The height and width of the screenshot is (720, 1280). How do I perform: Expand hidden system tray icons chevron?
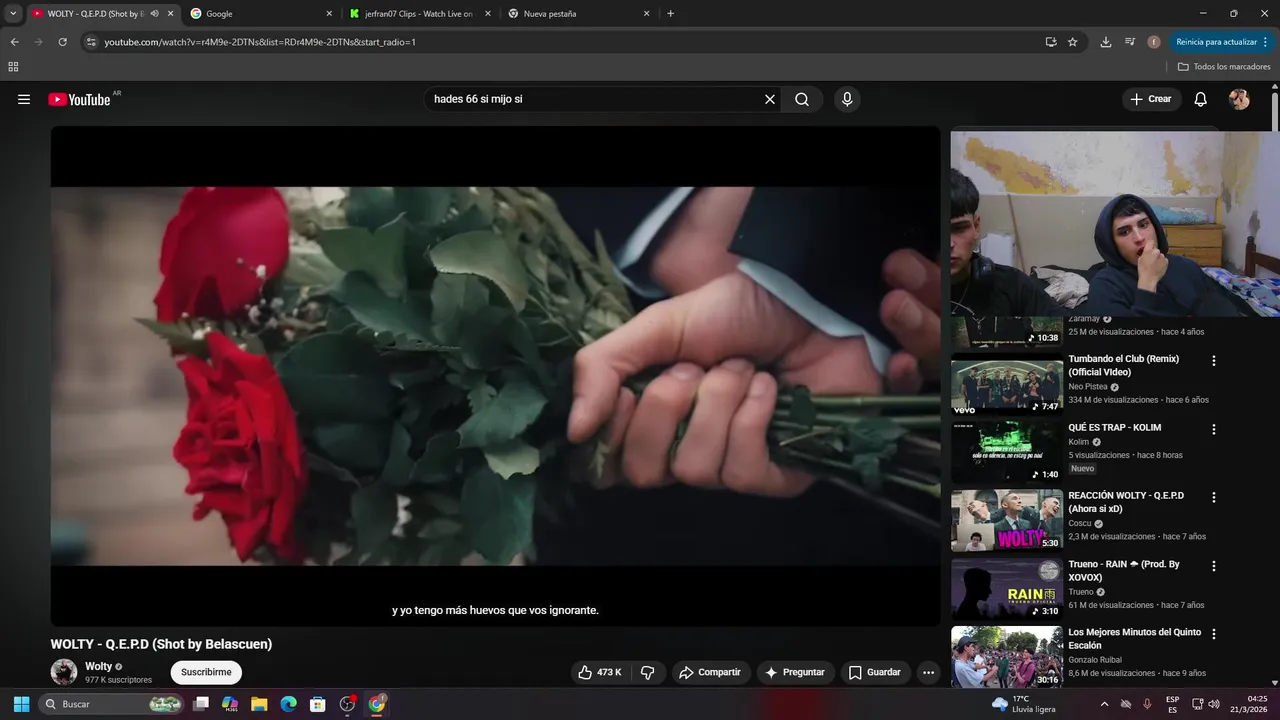(x=1104, y=704)
